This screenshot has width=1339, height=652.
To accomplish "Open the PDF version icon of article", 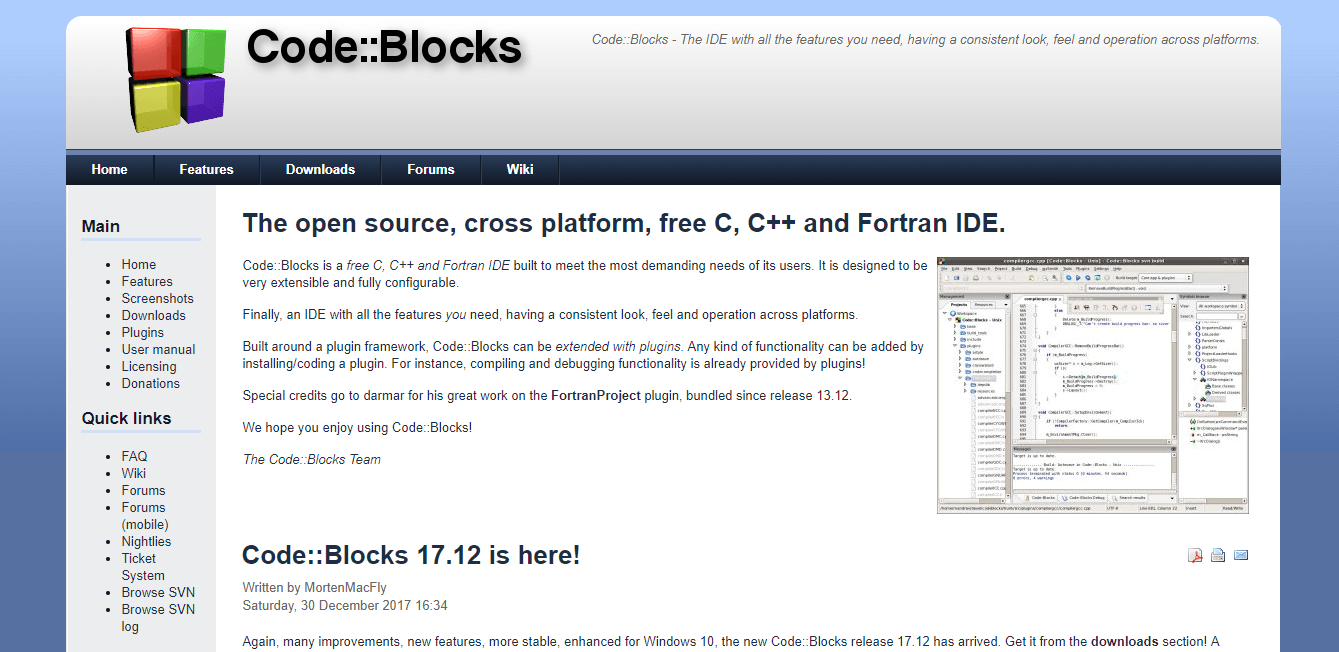I will pyautogui.click(x=1195, y=556).
